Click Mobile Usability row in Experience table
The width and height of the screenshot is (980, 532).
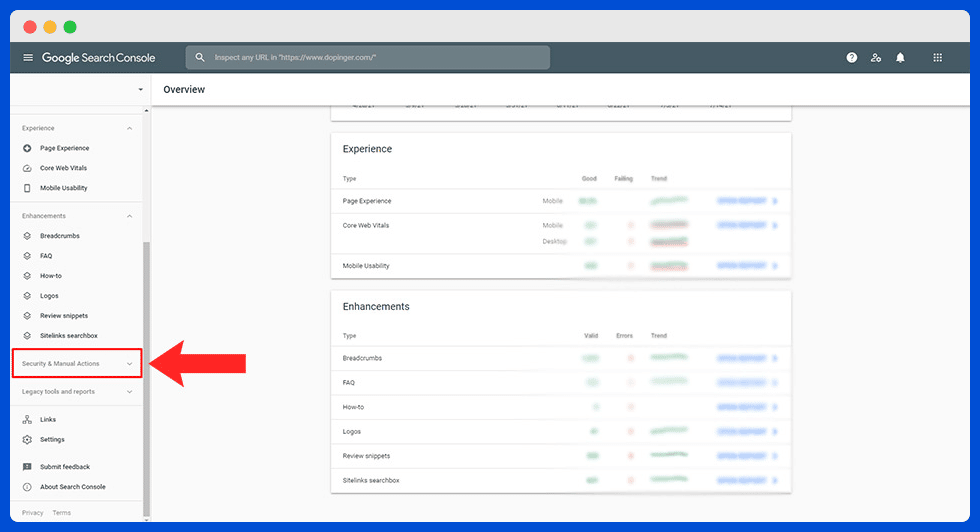pyautogui.click(x=561, y=266)
